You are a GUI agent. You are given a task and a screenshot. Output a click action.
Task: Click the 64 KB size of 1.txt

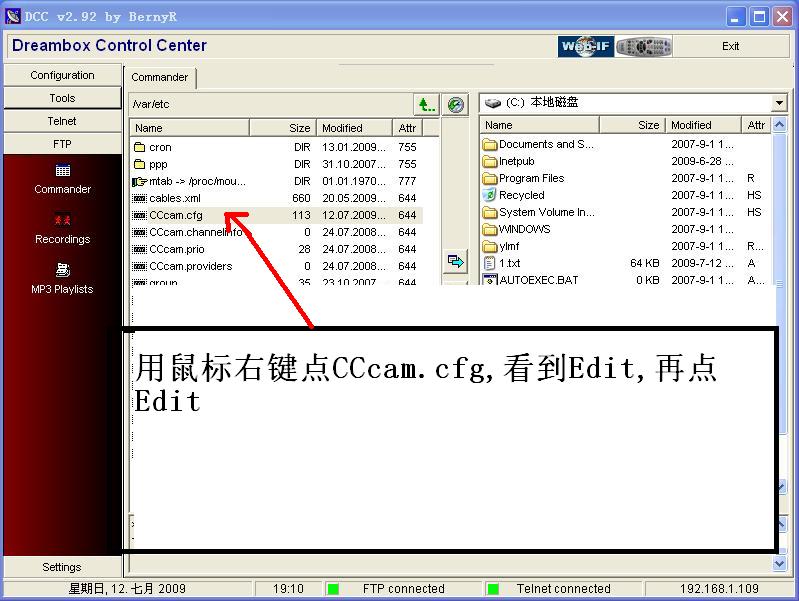click(645, 264)
